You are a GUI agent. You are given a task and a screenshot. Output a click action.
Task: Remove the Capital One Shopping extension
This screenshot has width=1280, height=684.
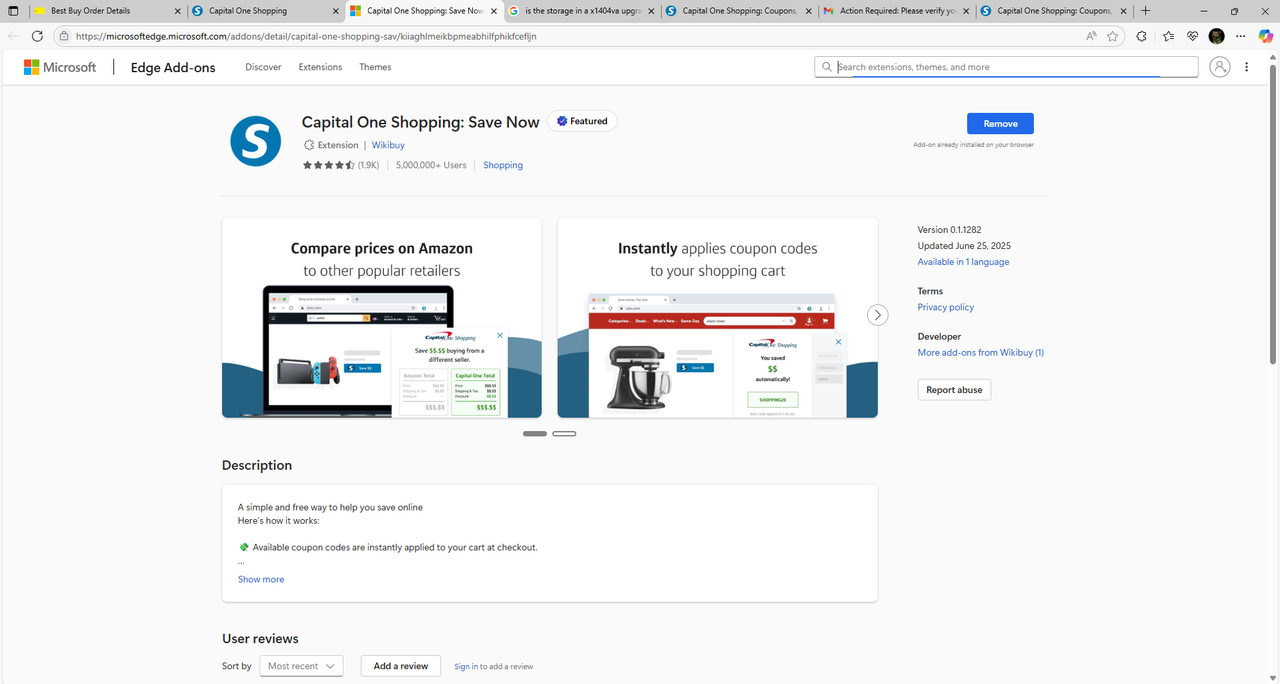click(1000, 123)
